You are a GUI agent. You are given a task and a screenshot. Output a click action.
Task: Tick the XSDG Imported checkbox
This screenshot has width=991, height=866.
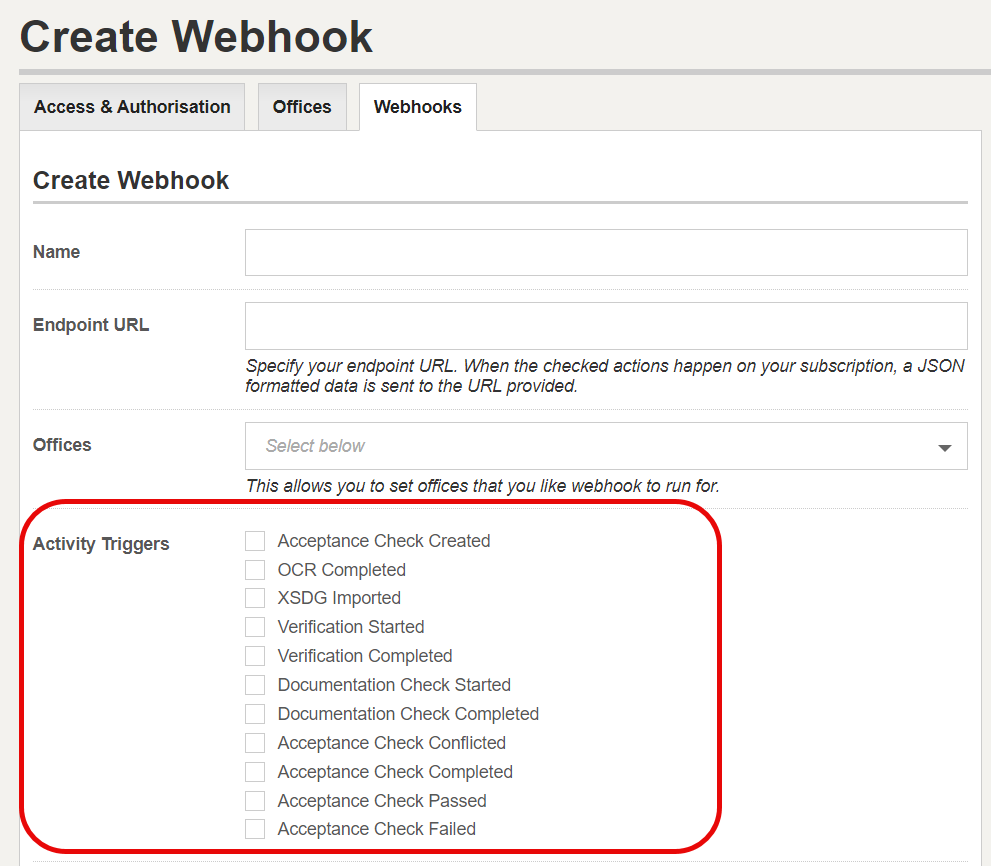pyautogui.click(x=255, y=598)
